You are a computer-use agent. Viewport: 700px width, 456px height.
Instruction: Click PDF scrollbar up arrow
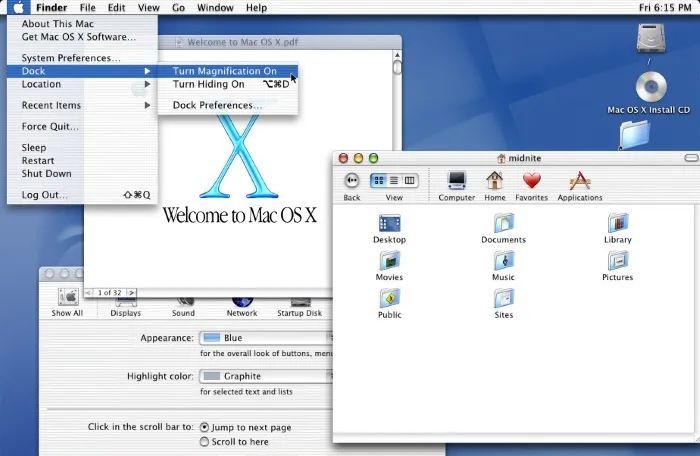tap(397, 55)
